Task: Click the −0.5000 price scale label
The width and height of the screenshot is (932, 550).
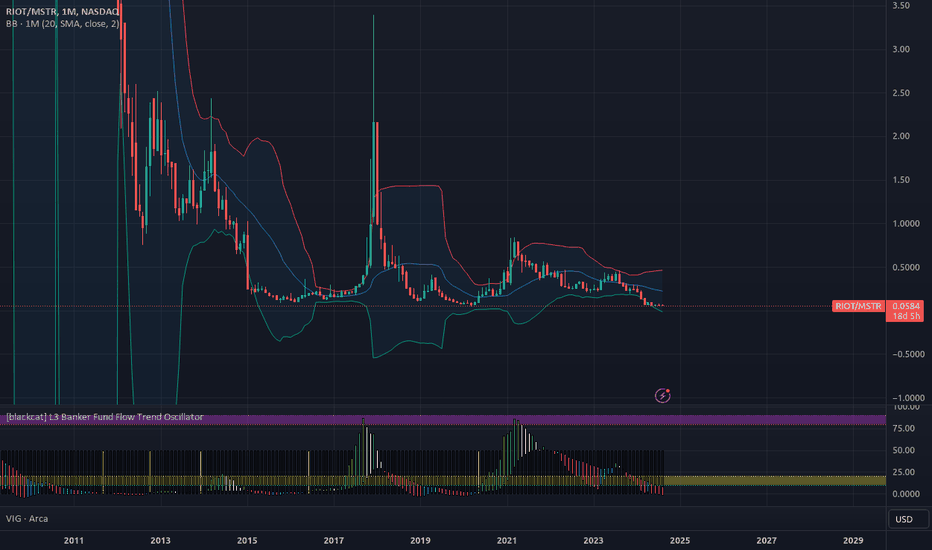Action: 908,354
